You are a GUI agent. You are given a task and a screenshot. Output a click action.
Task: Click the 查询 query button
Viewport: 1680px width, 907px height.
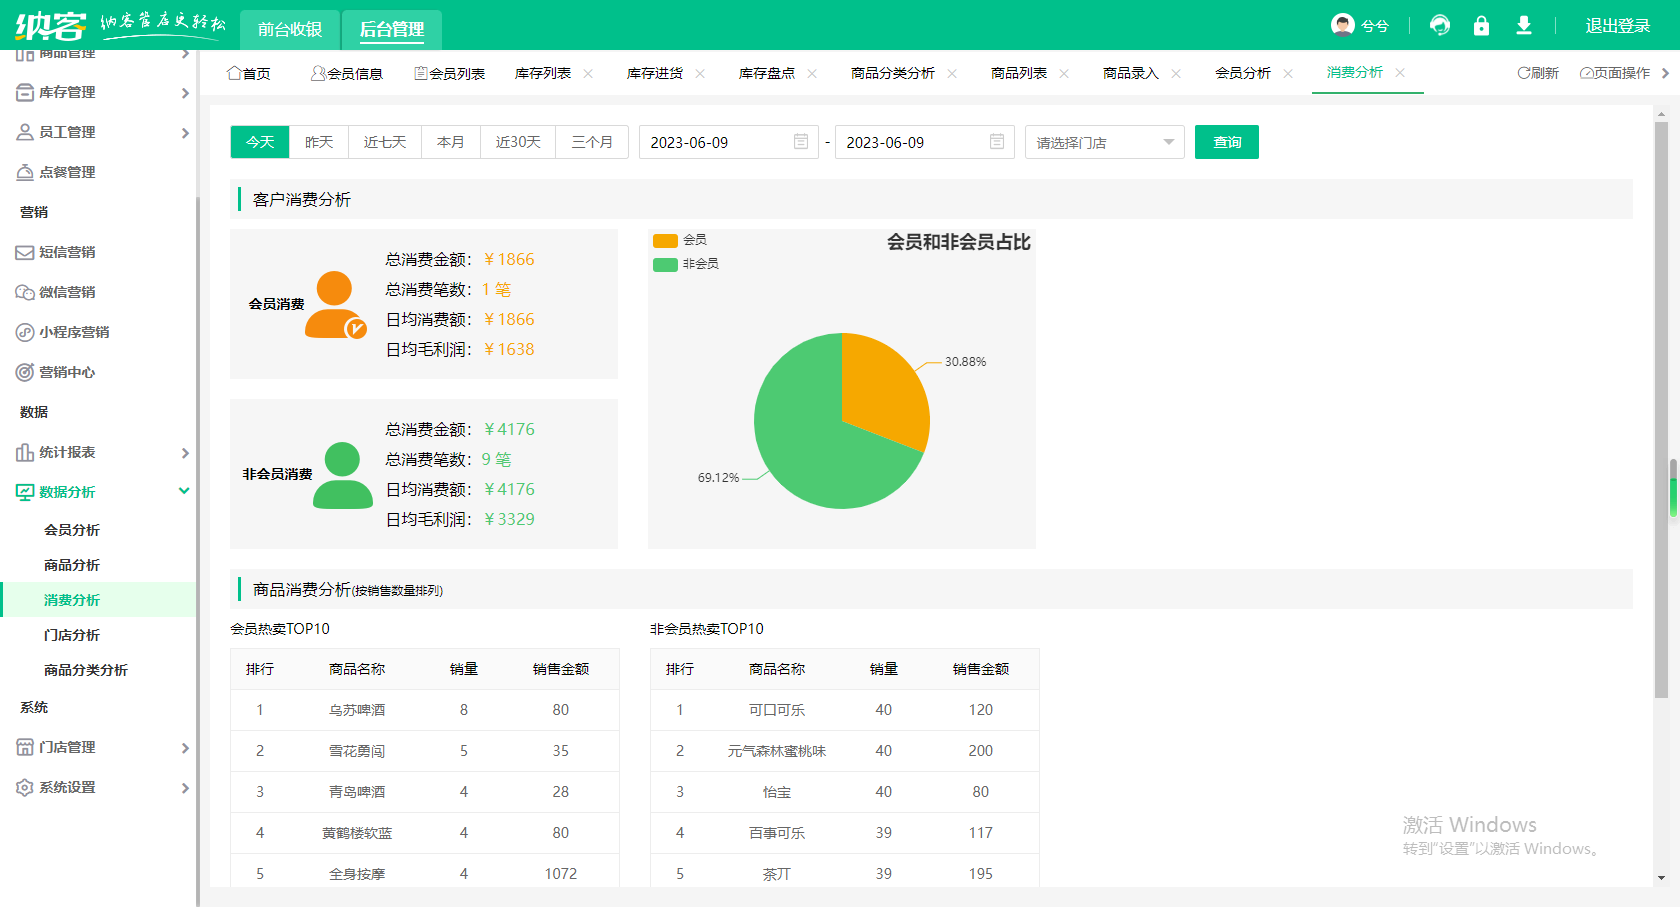click(x=1226, y=141)
